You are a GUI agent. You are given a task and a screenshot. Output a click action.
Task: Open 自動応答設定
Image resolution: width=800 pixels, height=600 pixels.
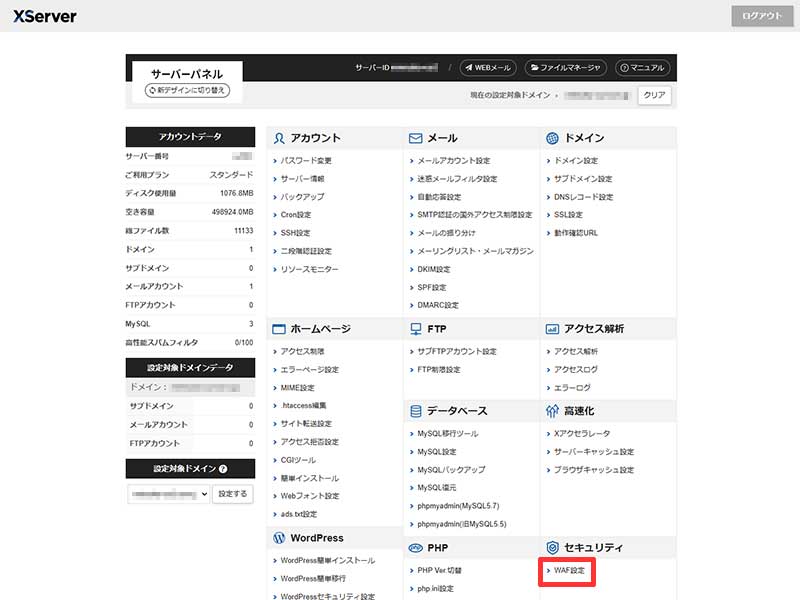439,197
